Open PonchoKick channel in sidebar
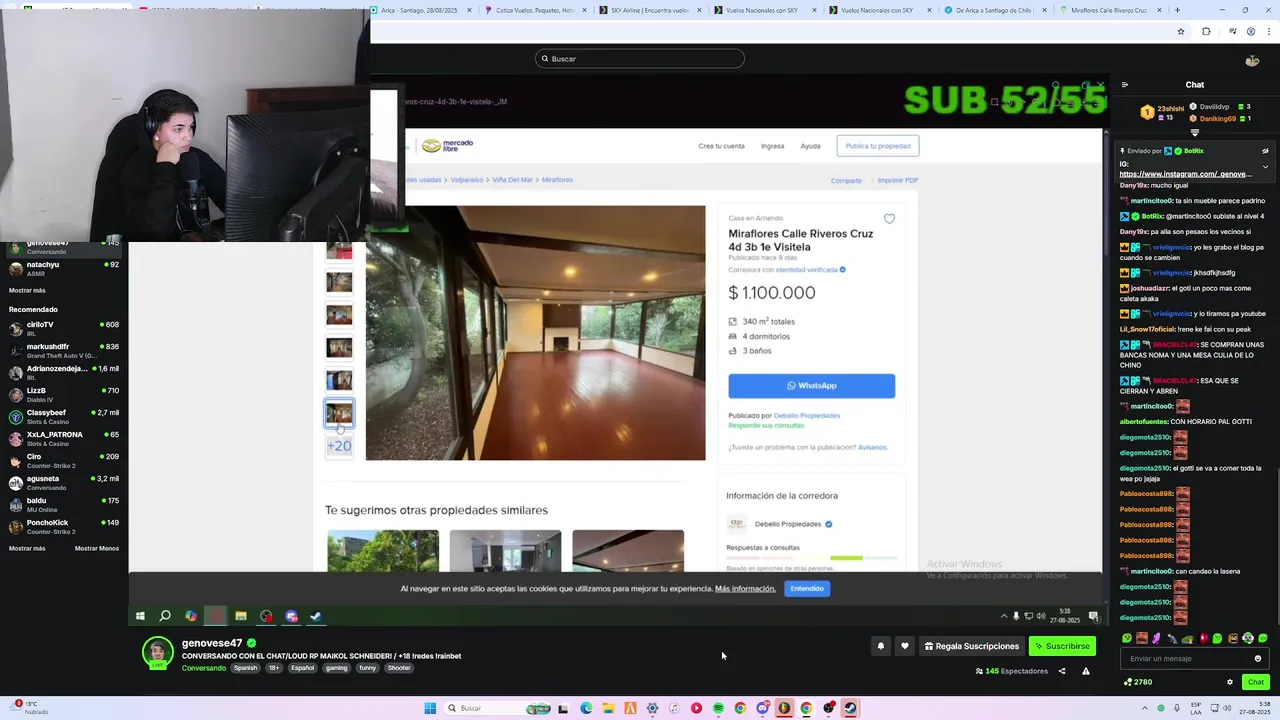This screenshot has width=1280, height=720. click(x=64, y=526)
